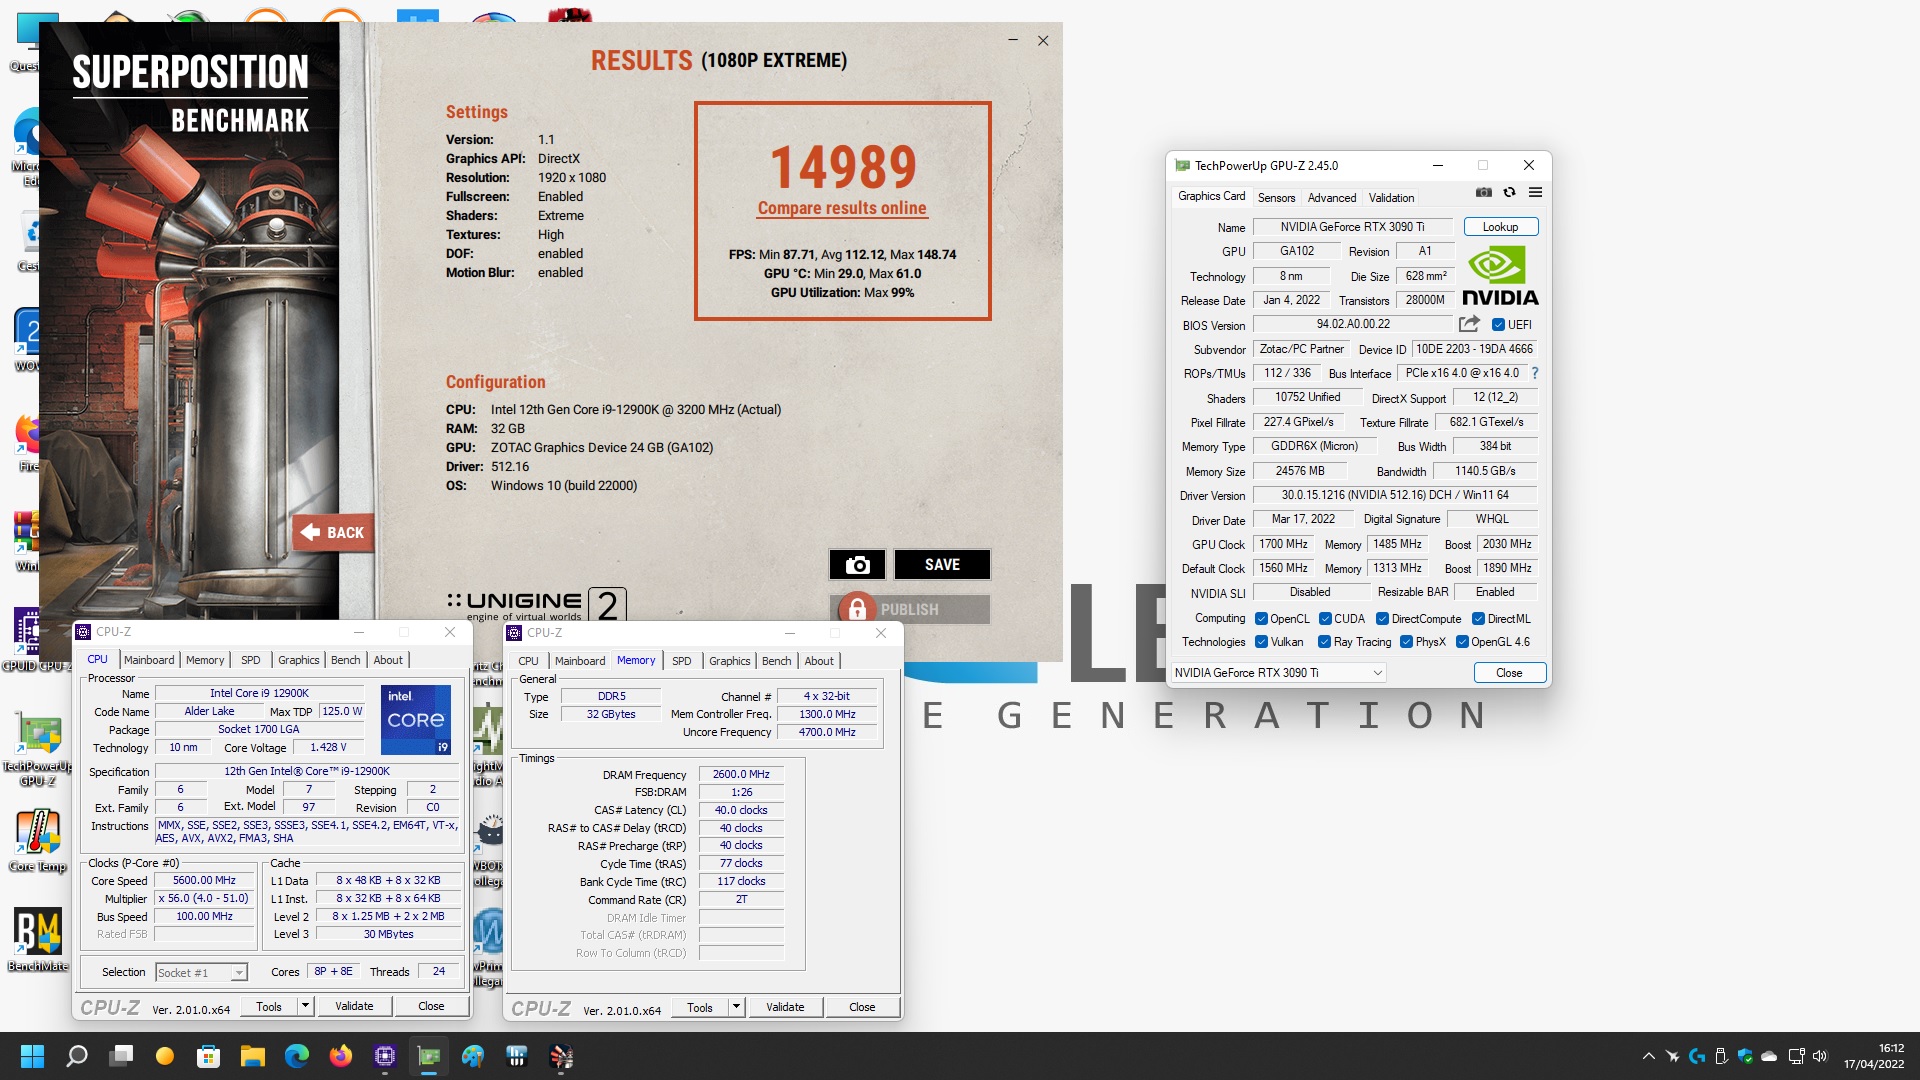Click the Windows Security shield tray icon
The height and width of the screenshot is (1080, 1920).
coord(1745,1056)
